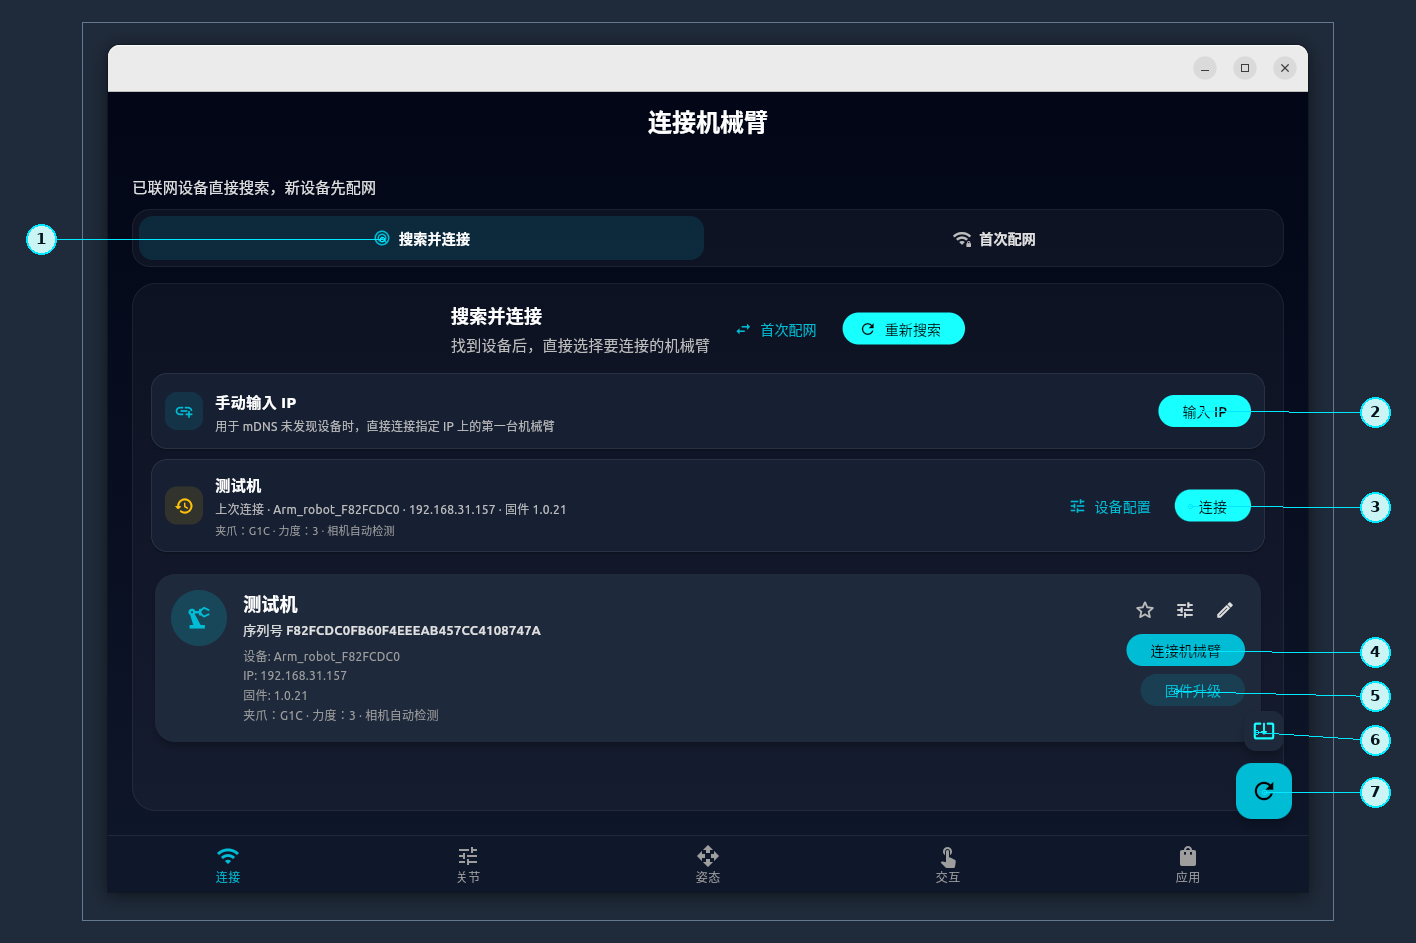Open the 姿态 bottom navigation tab
Viewport: 1416px width, 943px height.
(x=708, y=865)
